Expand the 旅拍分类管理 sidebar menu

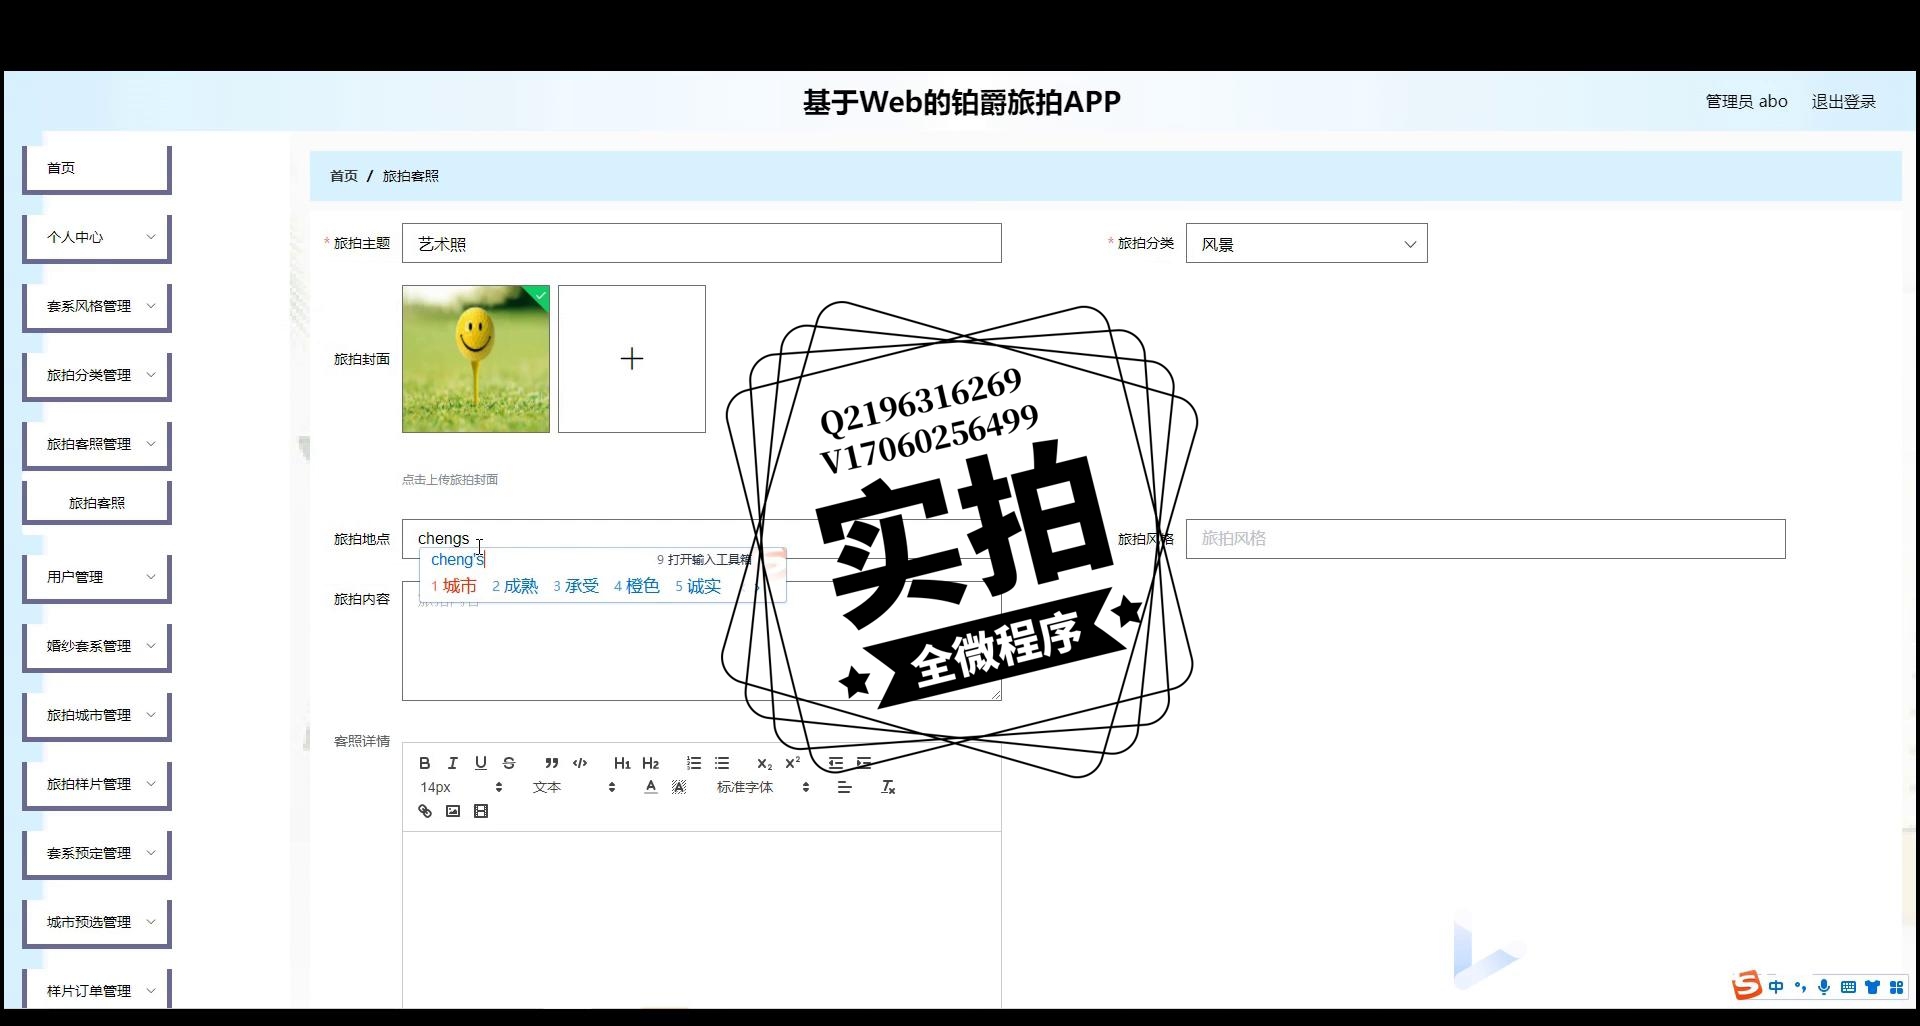(97, 375)
